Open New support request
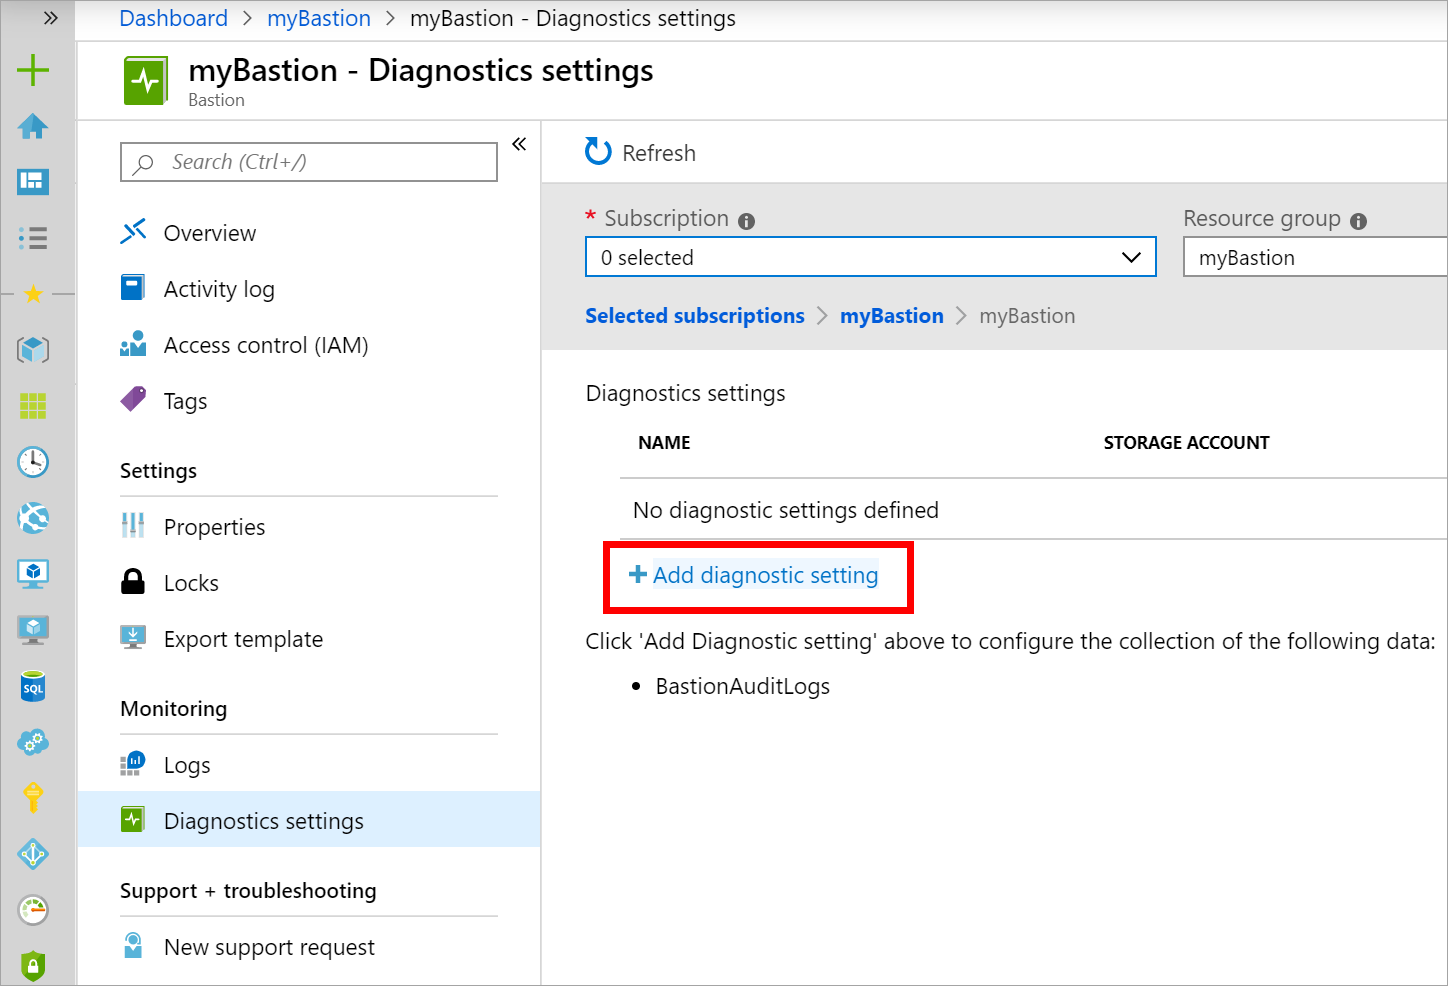The width and height of the screenshot is (1448, 986). click(x=309, y=947)
